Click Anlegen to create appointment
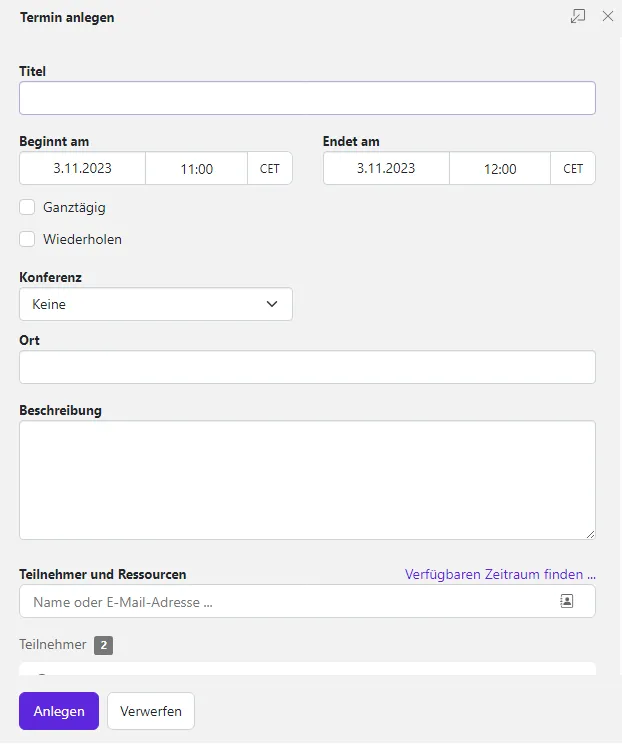This screenshot has width=622, height=744. point(58,711)
